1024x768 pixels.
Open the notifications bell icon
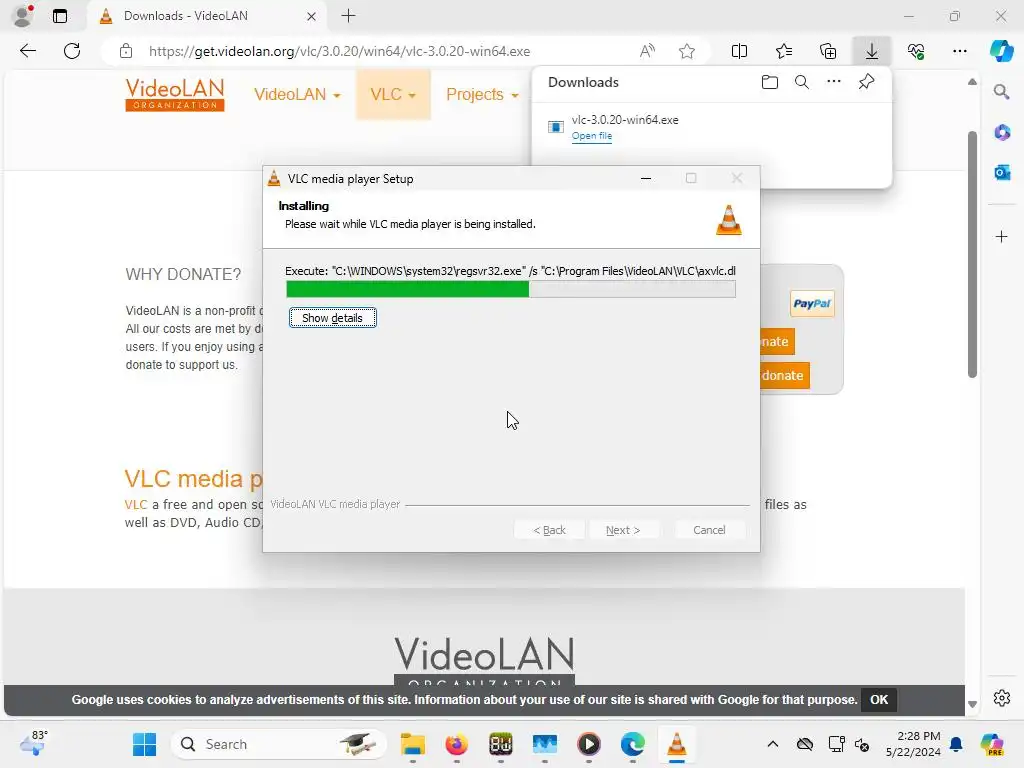(x=956, y=744)
